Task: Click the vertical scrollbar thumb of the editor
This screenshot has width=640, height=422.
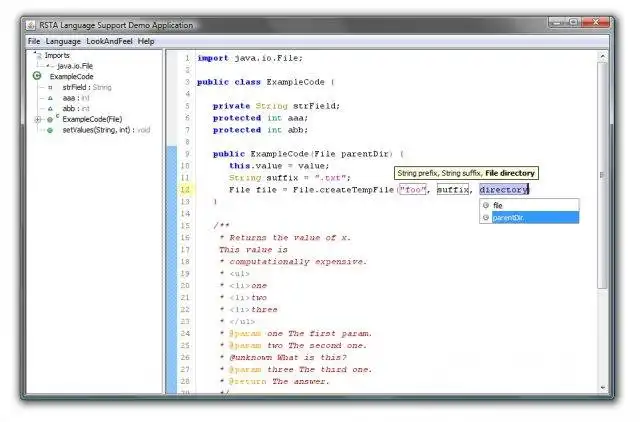Action: point(602,175)
